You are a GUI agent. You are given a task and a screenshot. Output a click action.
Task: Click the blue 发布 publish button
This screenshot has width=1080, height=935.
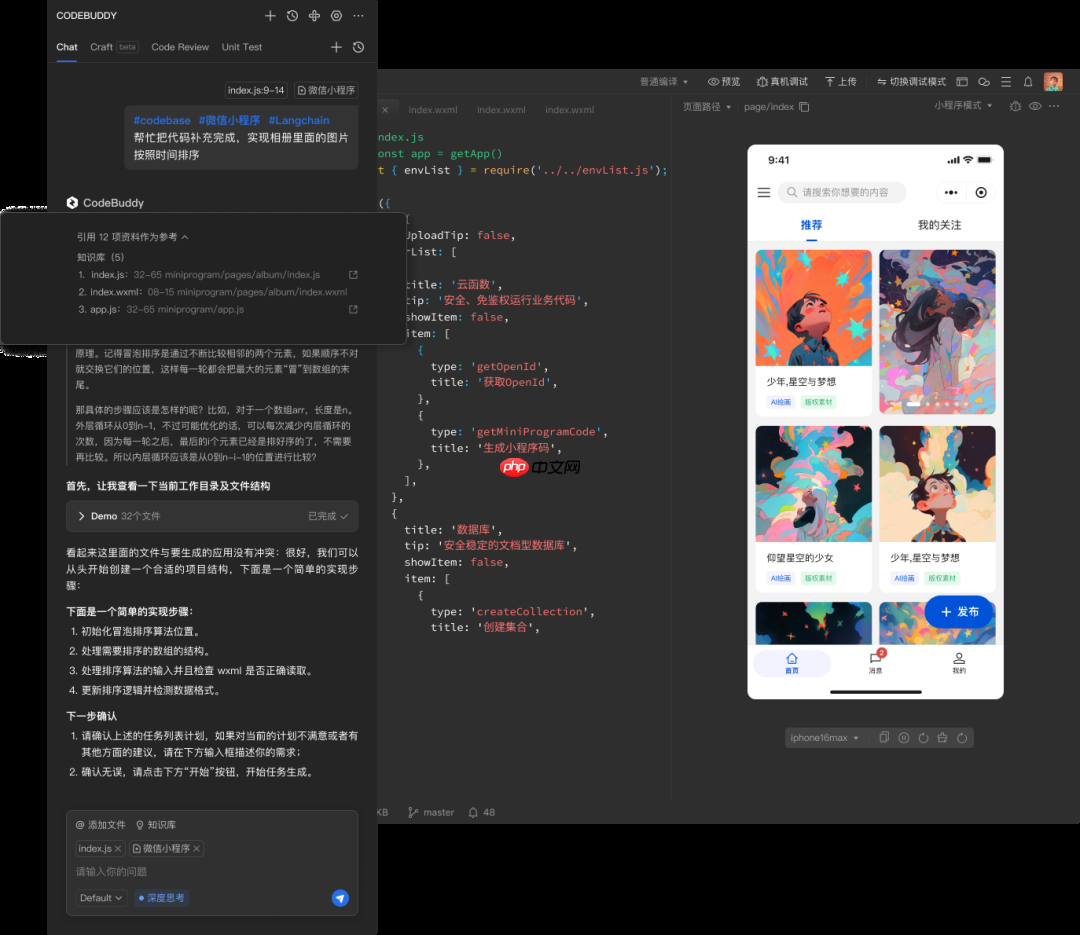pos(958,611)
